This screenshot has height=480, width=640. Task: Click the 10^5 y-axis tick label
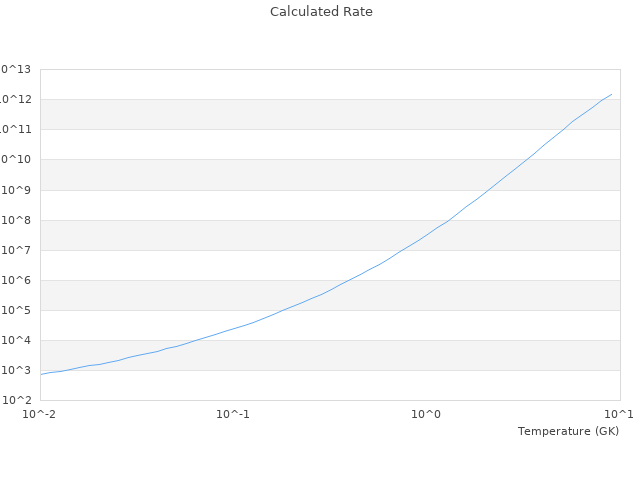pos(18,311)
